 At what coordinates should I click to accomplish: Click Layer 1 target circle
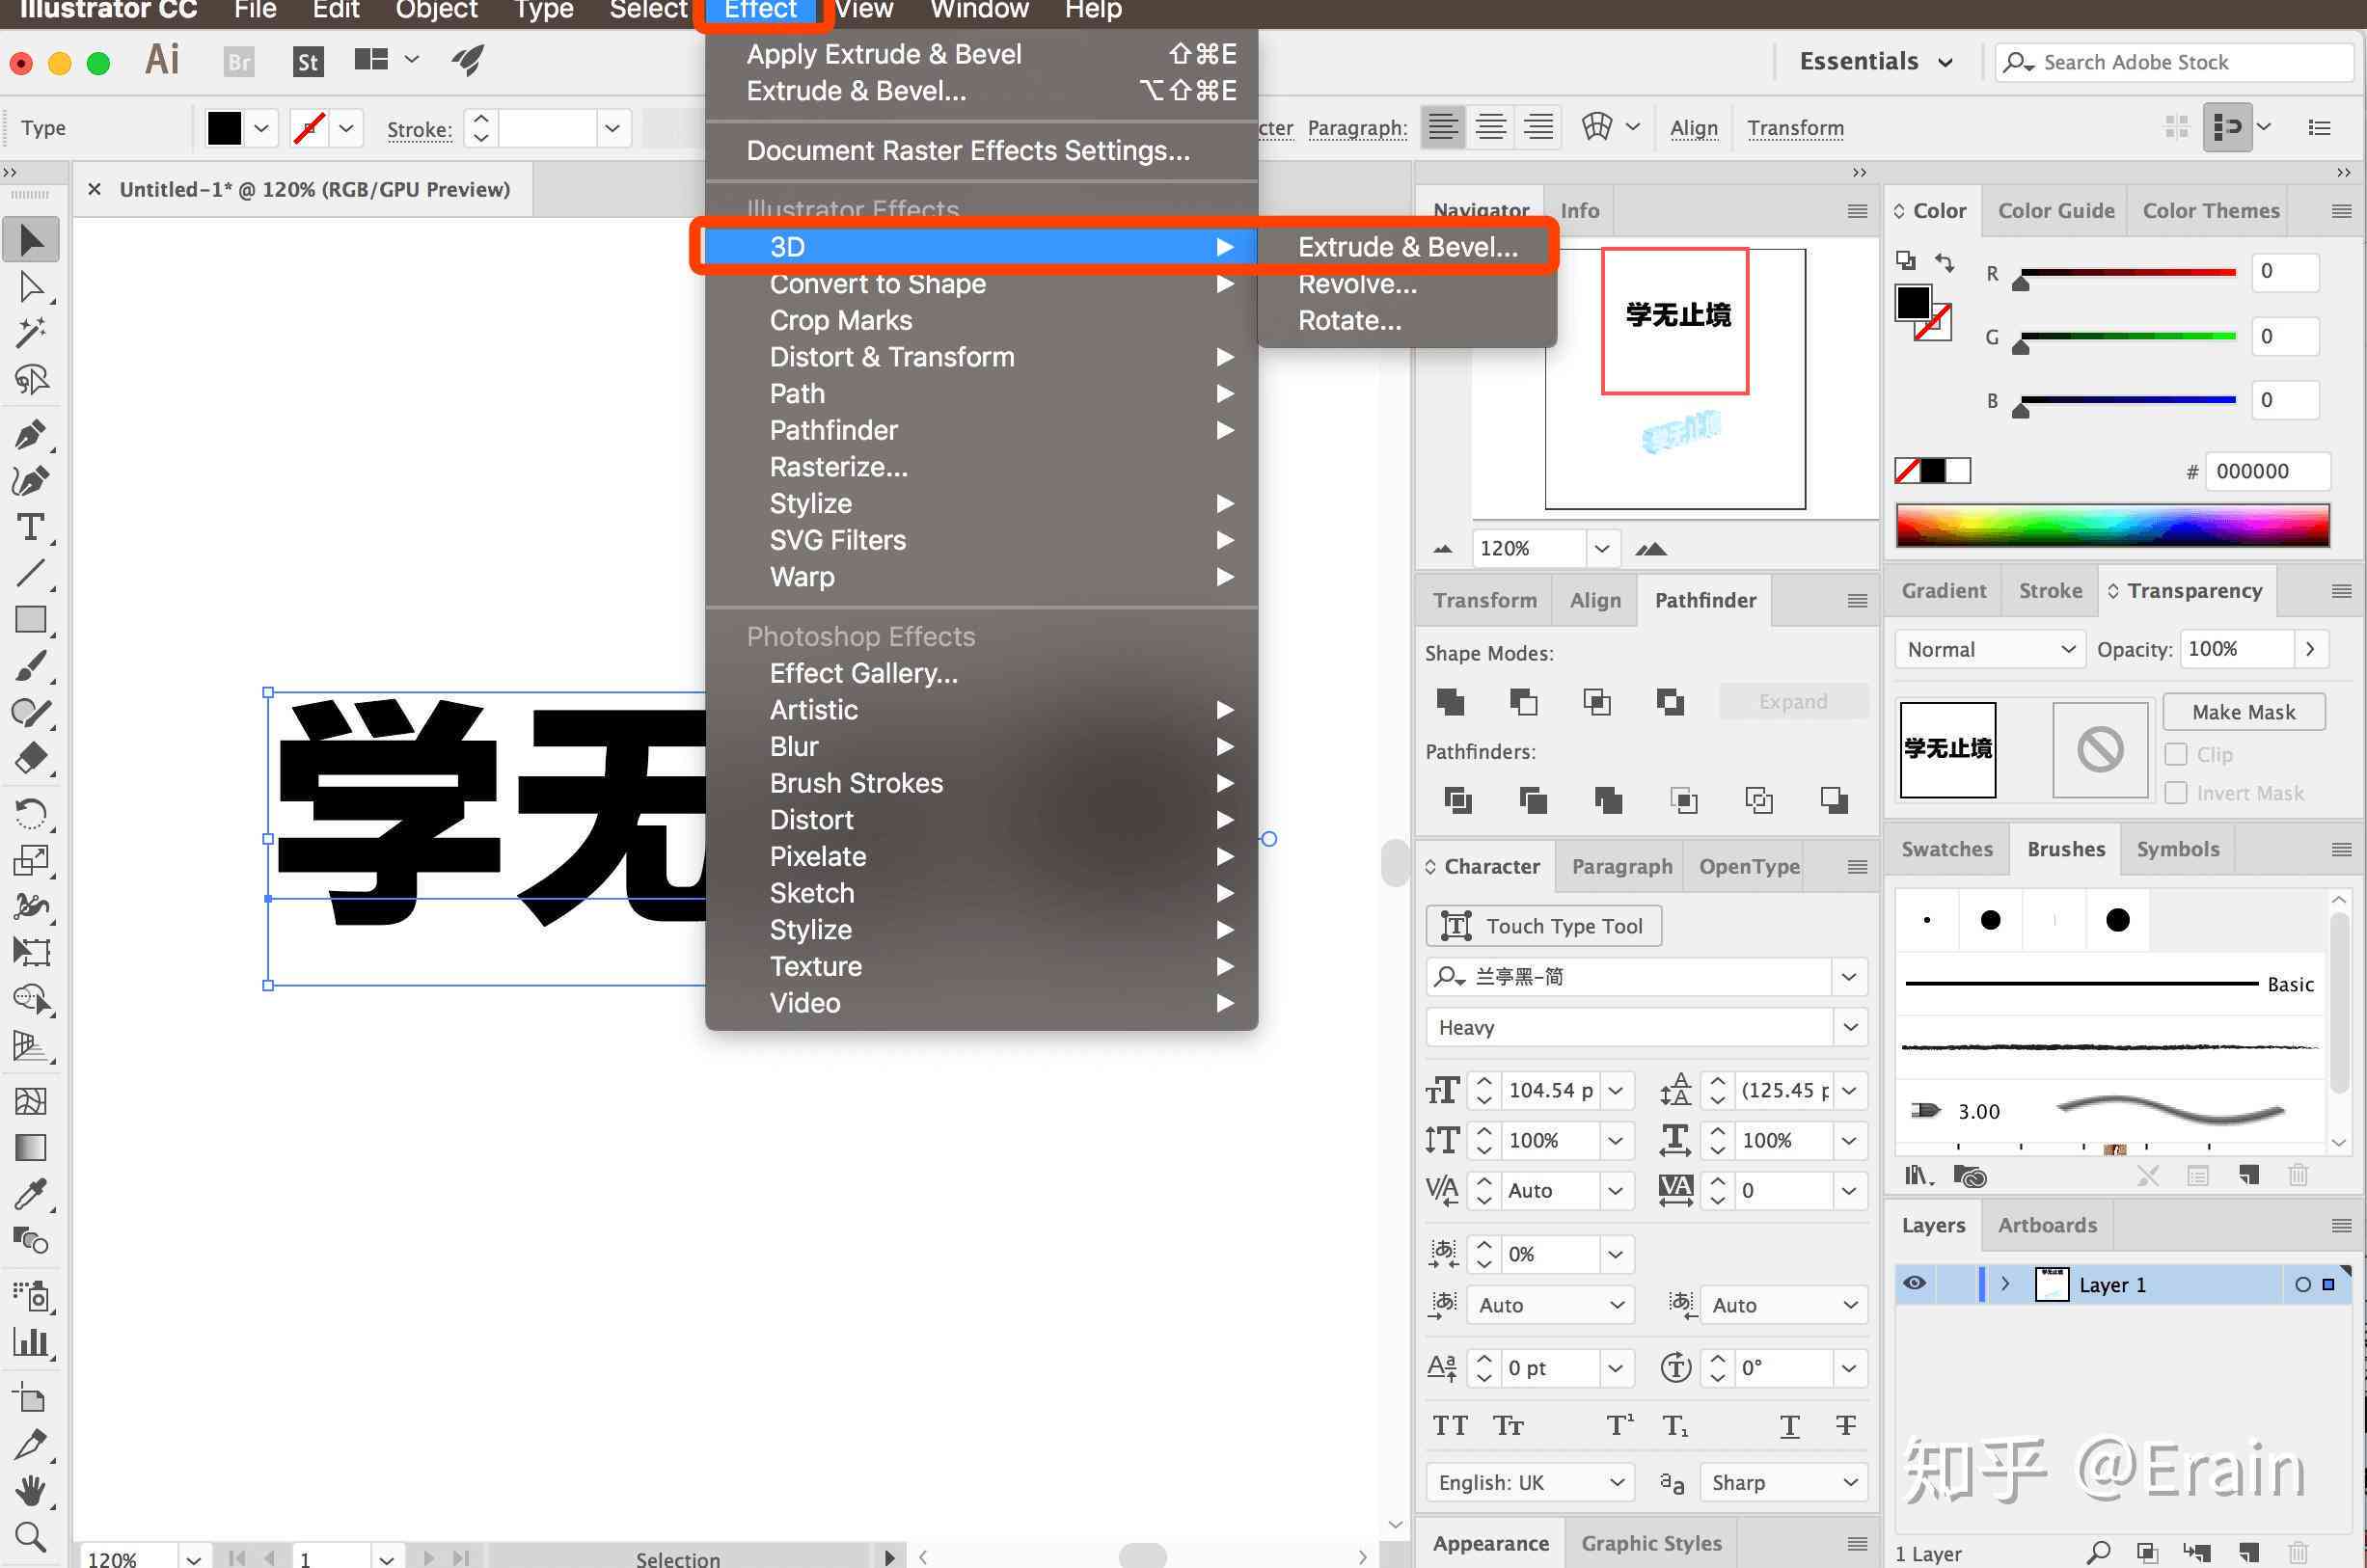point(2303,1284)
